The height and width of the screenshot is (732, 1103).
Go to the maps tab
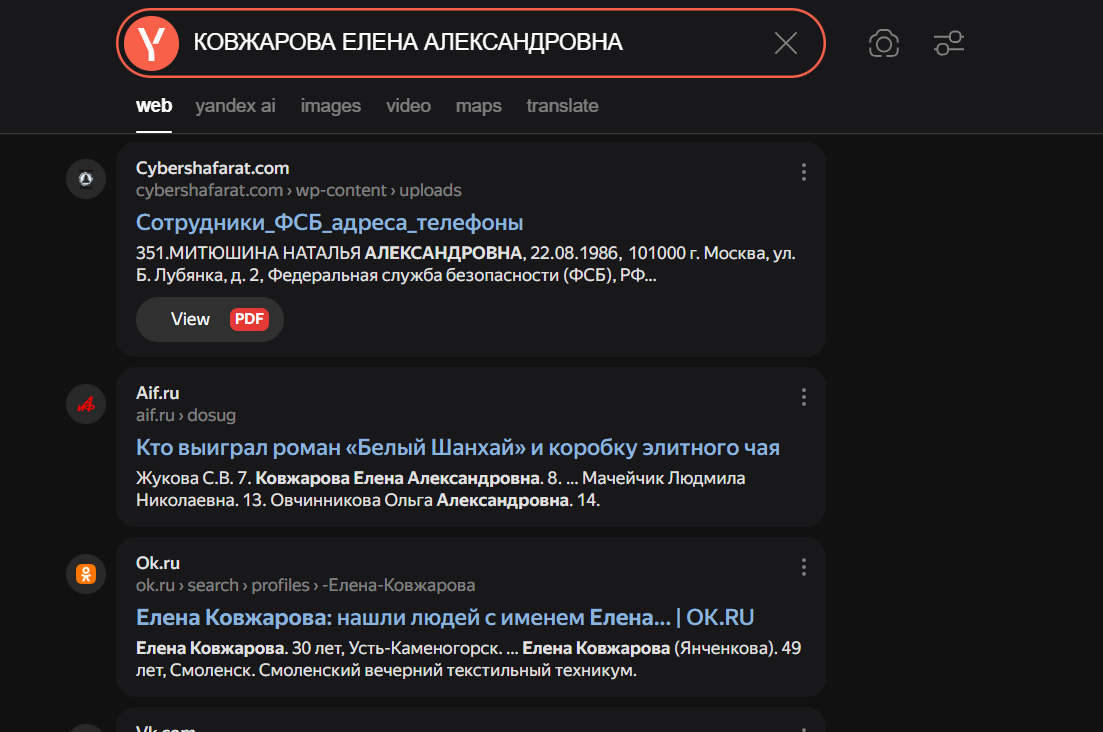pyautogui.click(x=478, y=106)
